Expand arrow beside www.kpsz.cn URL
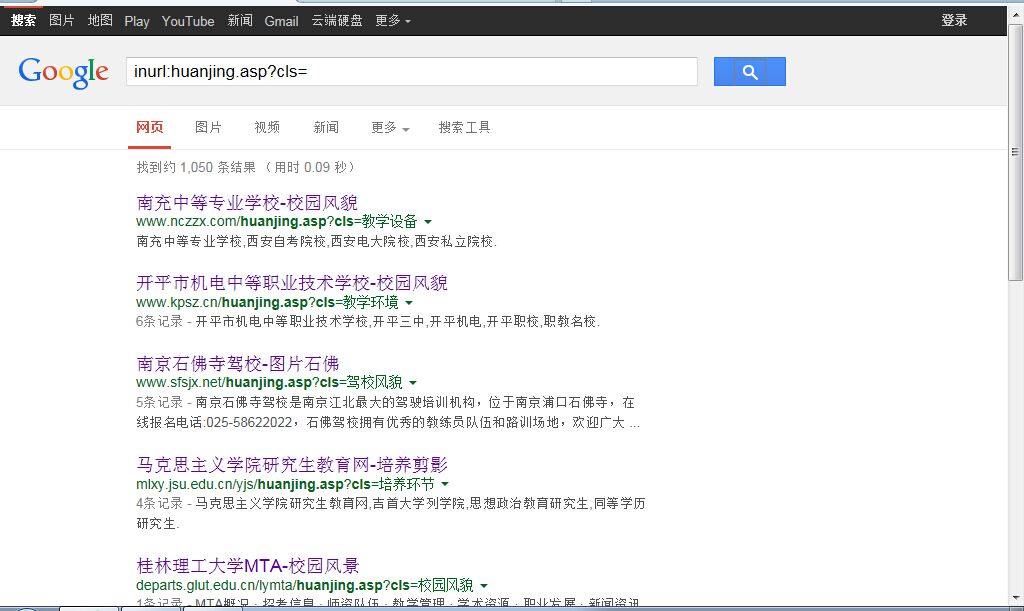Image resolution: width=1024 pixels, height=611 pixels. tap(409, 303)
